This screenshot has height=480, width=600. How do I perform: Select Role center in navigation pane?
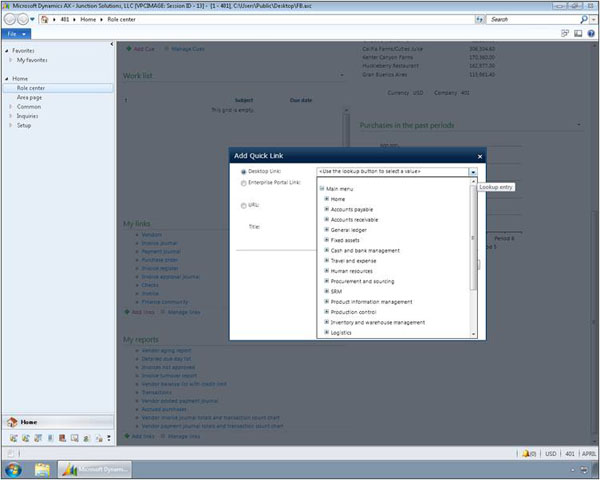pyautogui.click(x=58, y=88)
